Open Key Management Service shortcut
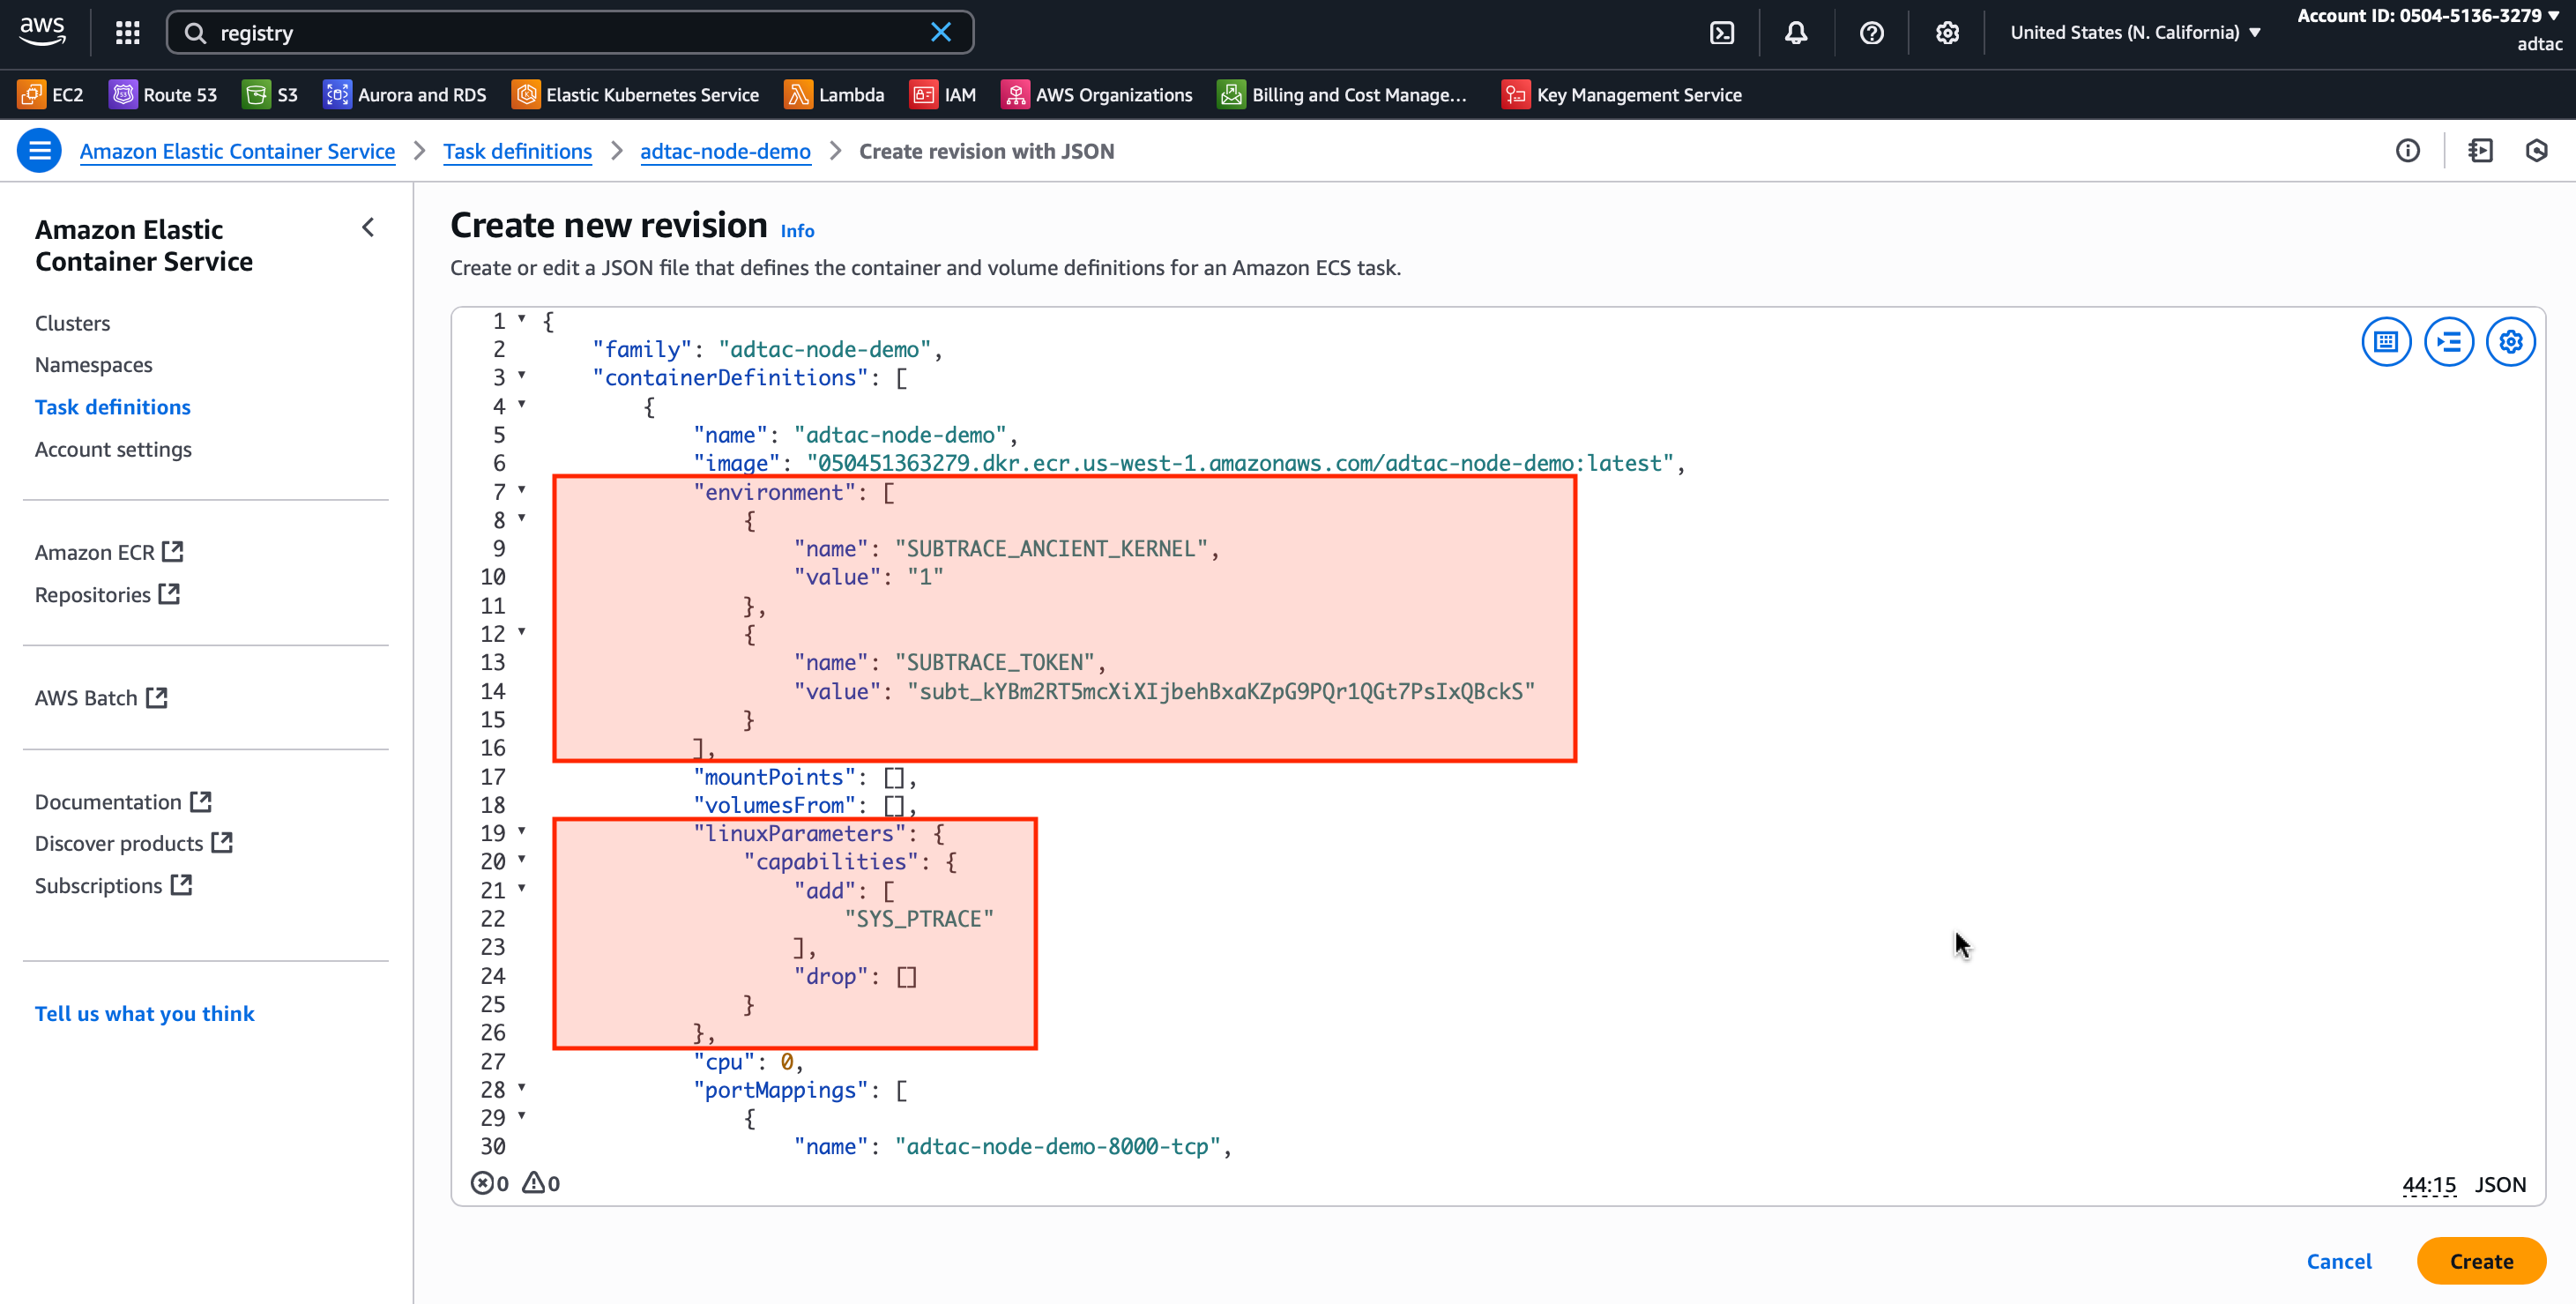This screenshot has height=1304, width=2576. click(x=1621, y=94)
